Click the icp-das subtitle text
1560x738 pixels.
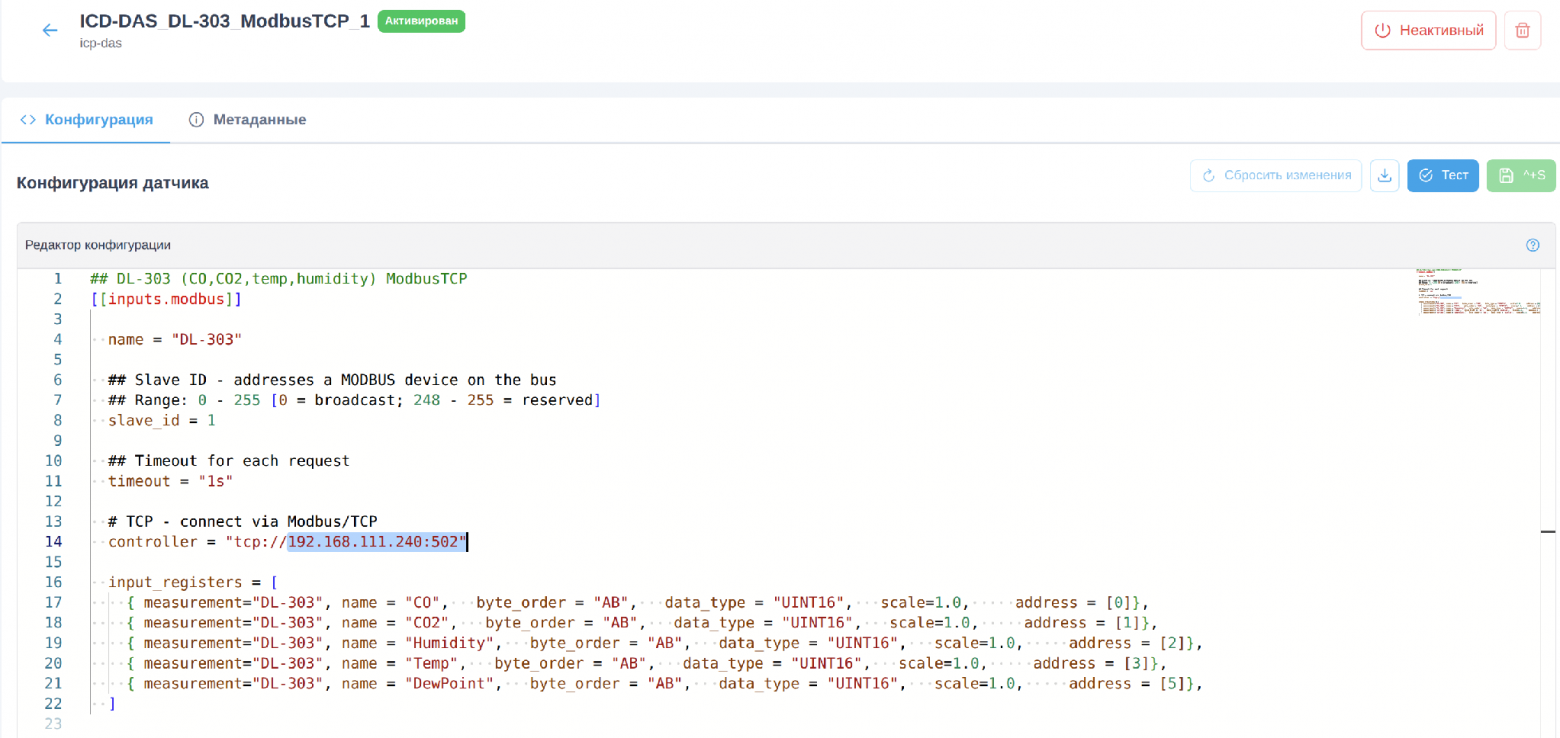[101, 43]
